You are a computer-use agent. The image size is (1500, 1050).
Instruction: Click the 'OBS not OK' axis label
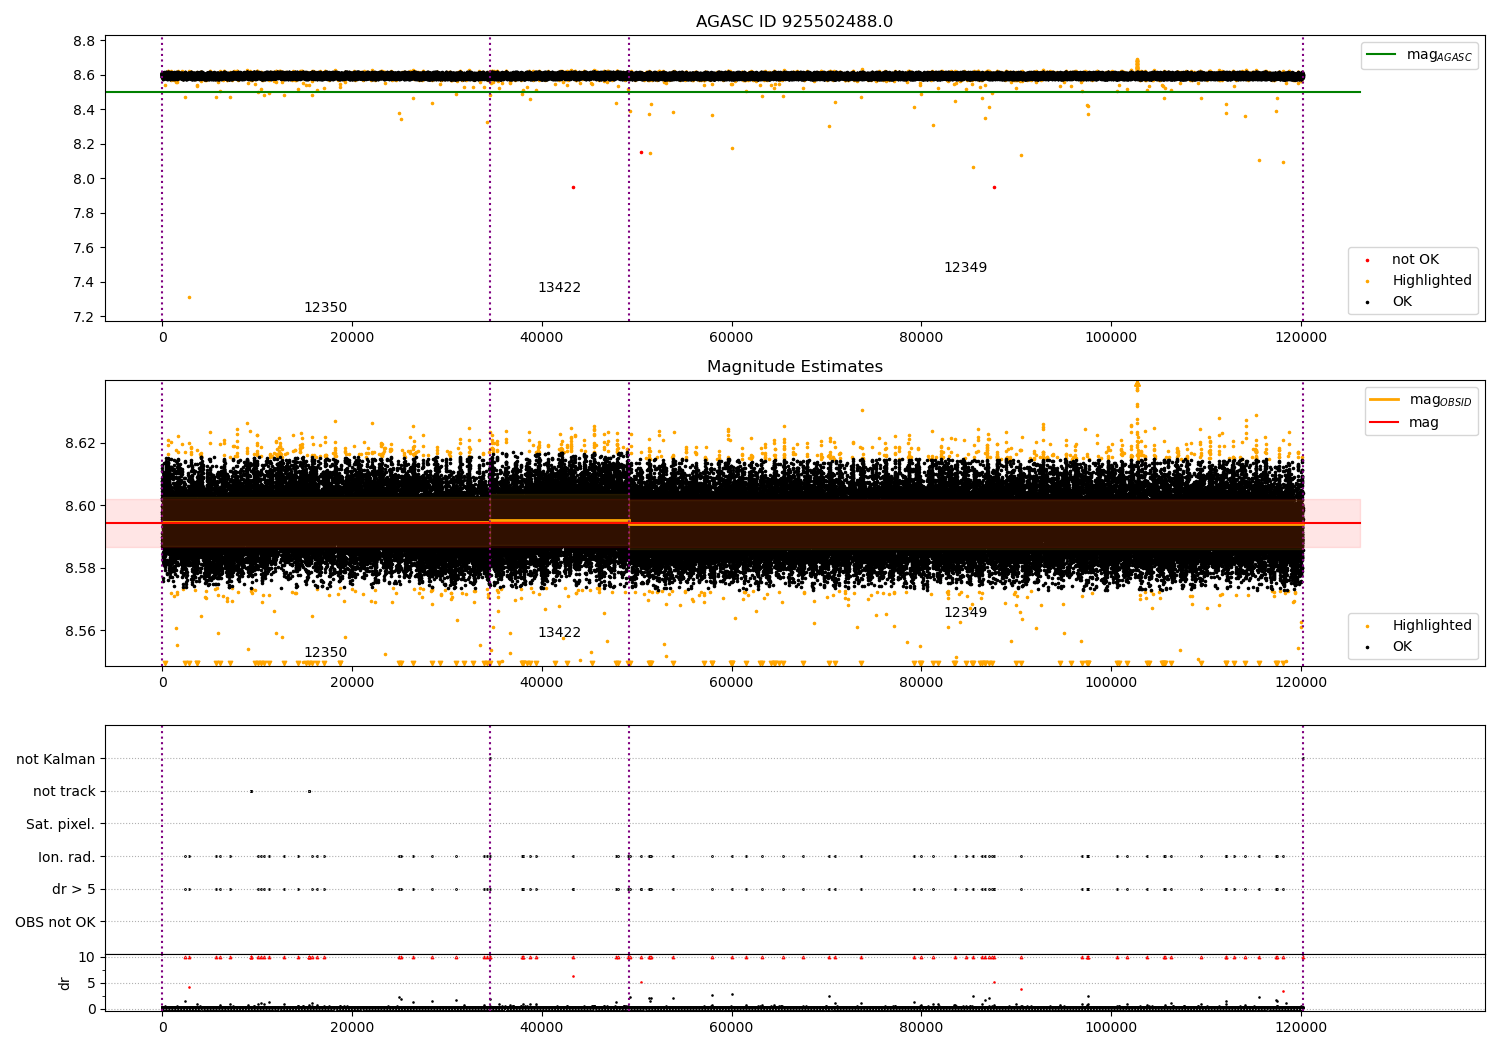point(55,923)
